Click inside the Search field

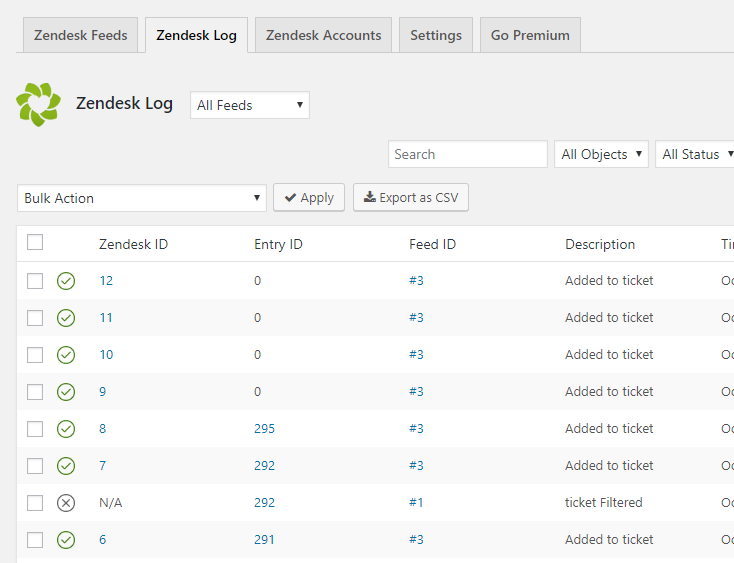point(468,154)
